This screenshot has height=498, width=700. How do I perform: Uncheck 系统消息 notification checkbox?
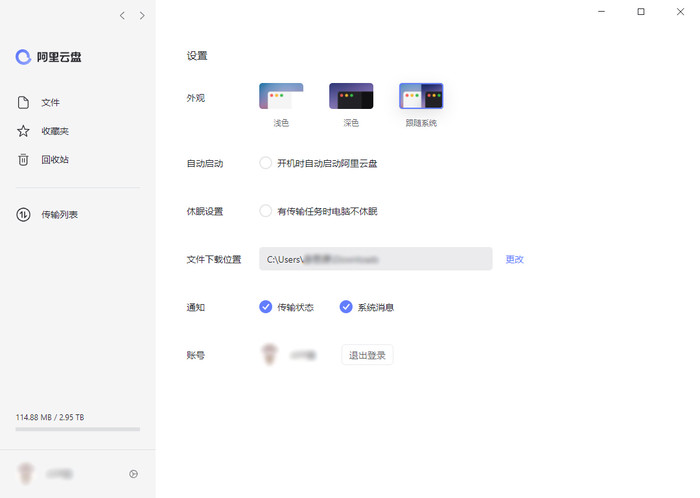tap(346, 307)
